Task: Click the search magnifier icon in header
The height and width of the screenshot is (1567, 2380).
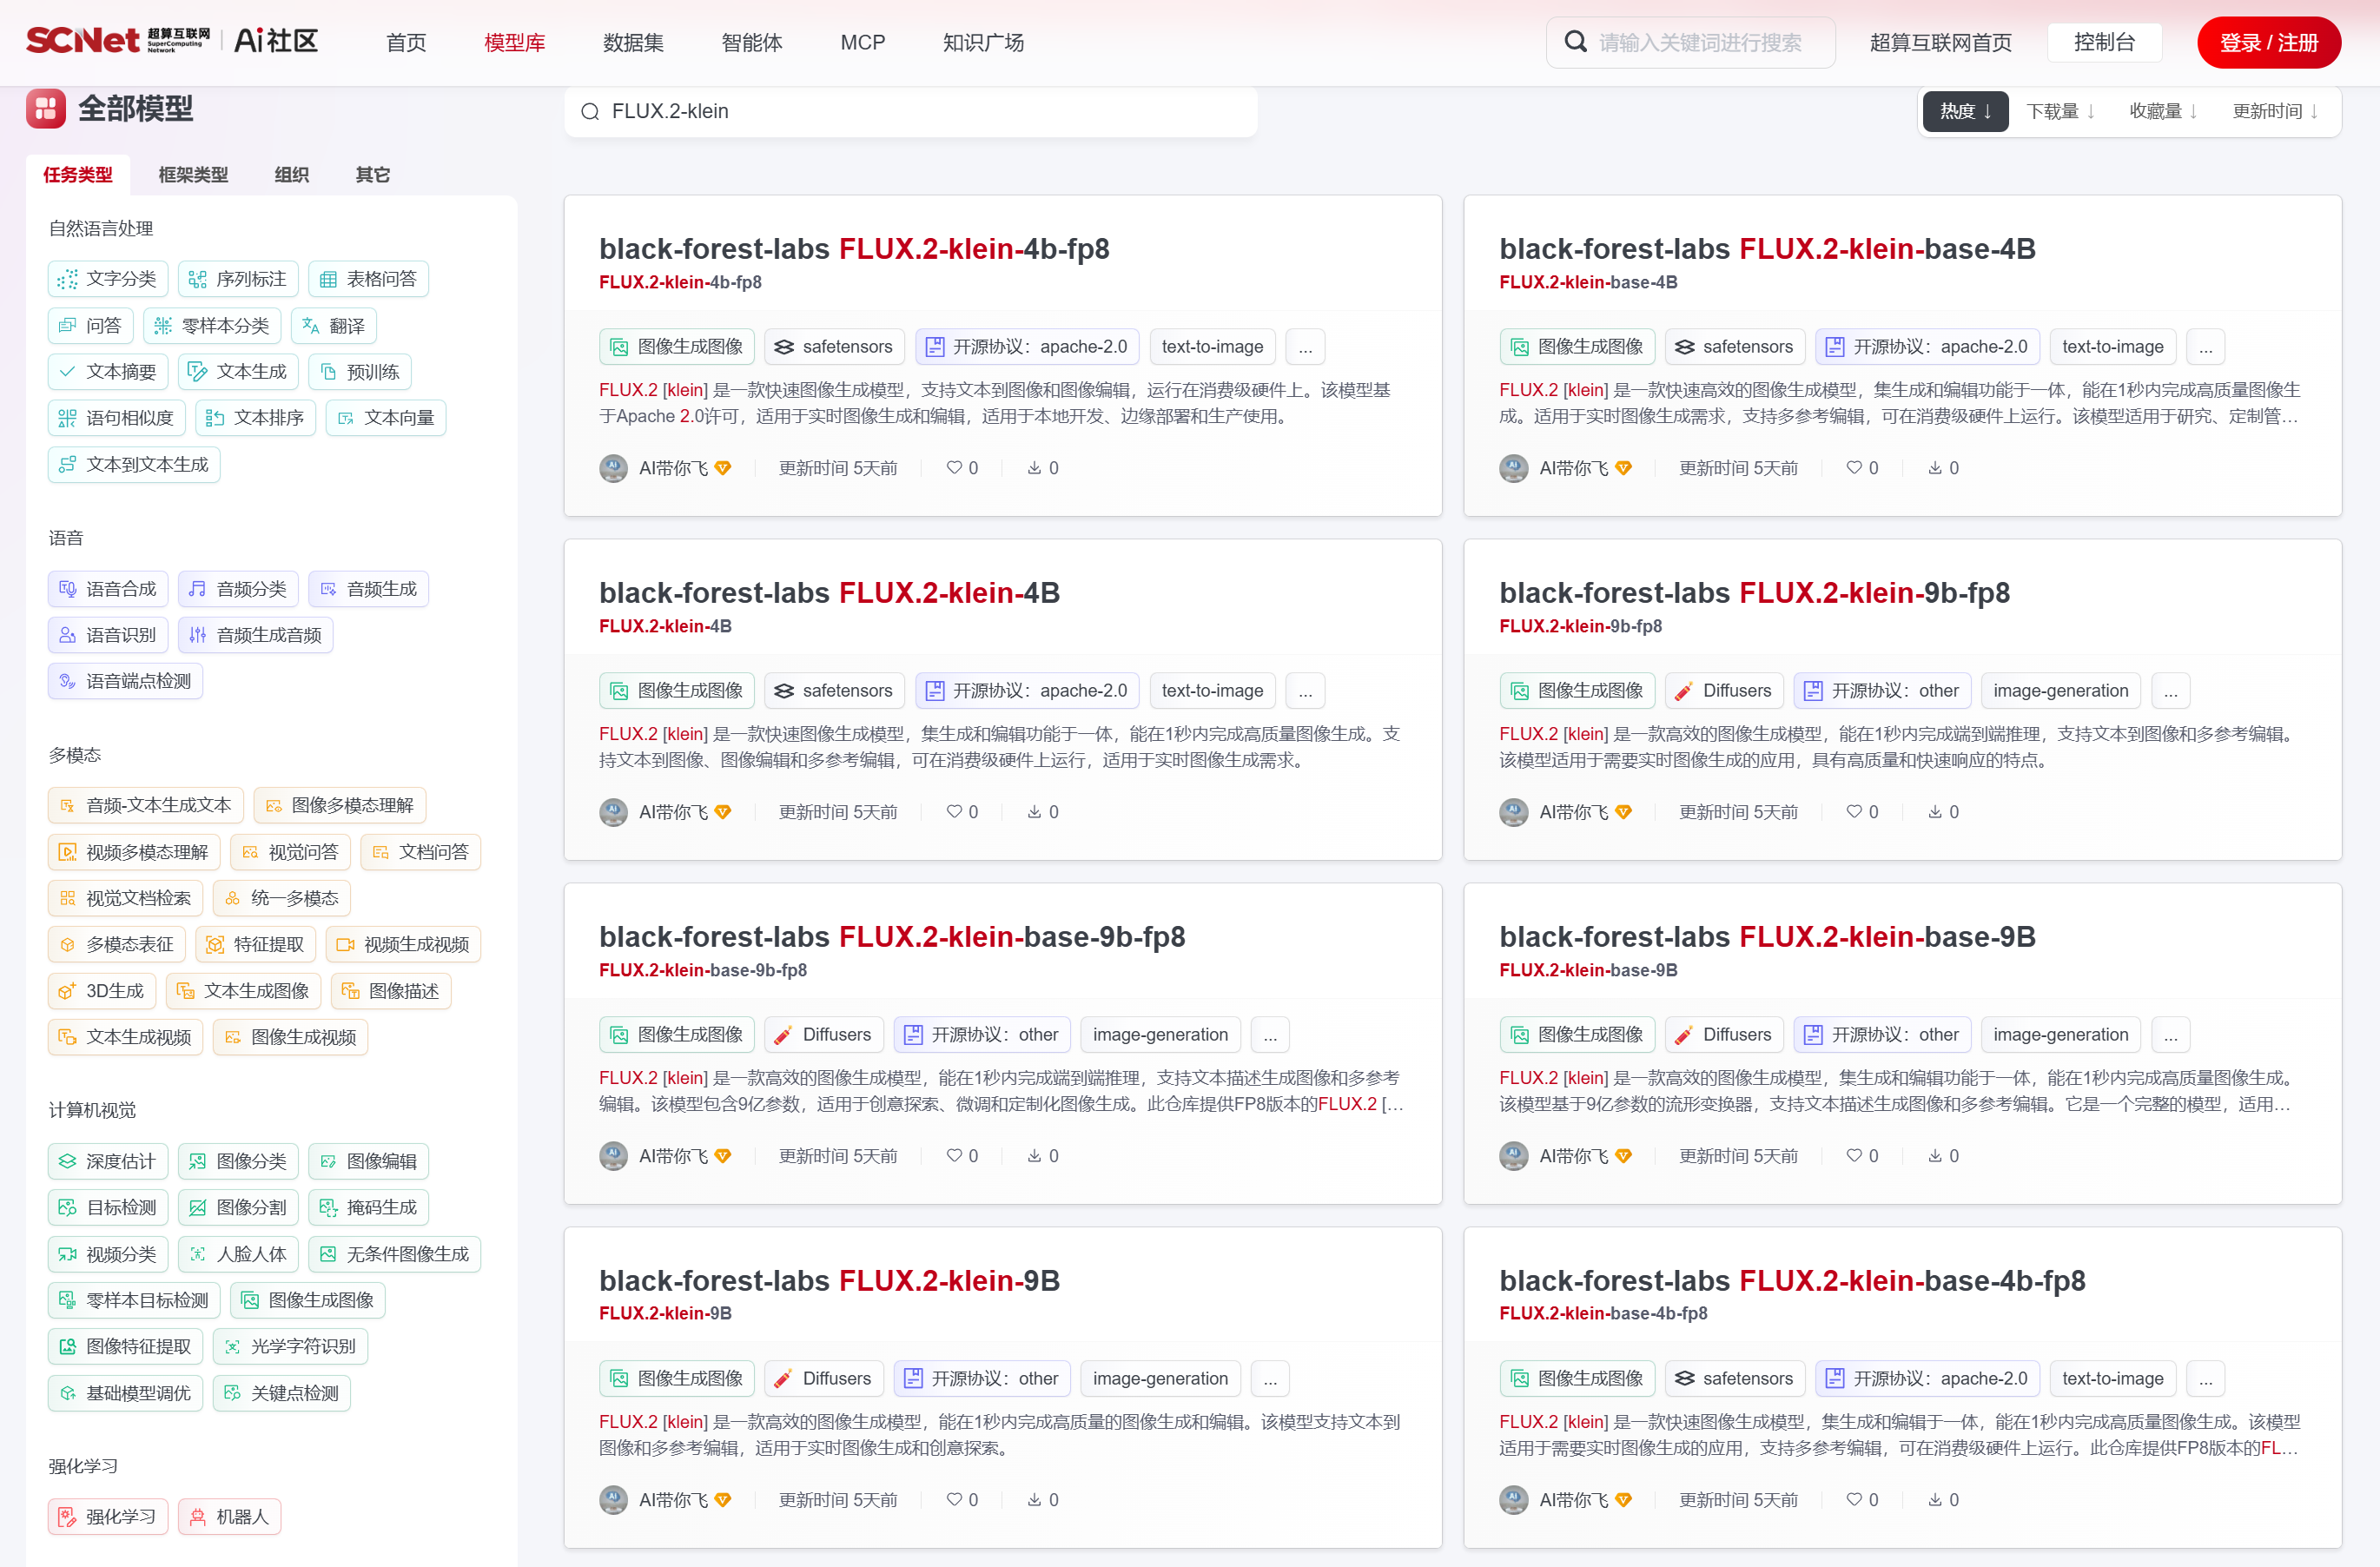Action: pyautogui.click(x=1575, y=42)
